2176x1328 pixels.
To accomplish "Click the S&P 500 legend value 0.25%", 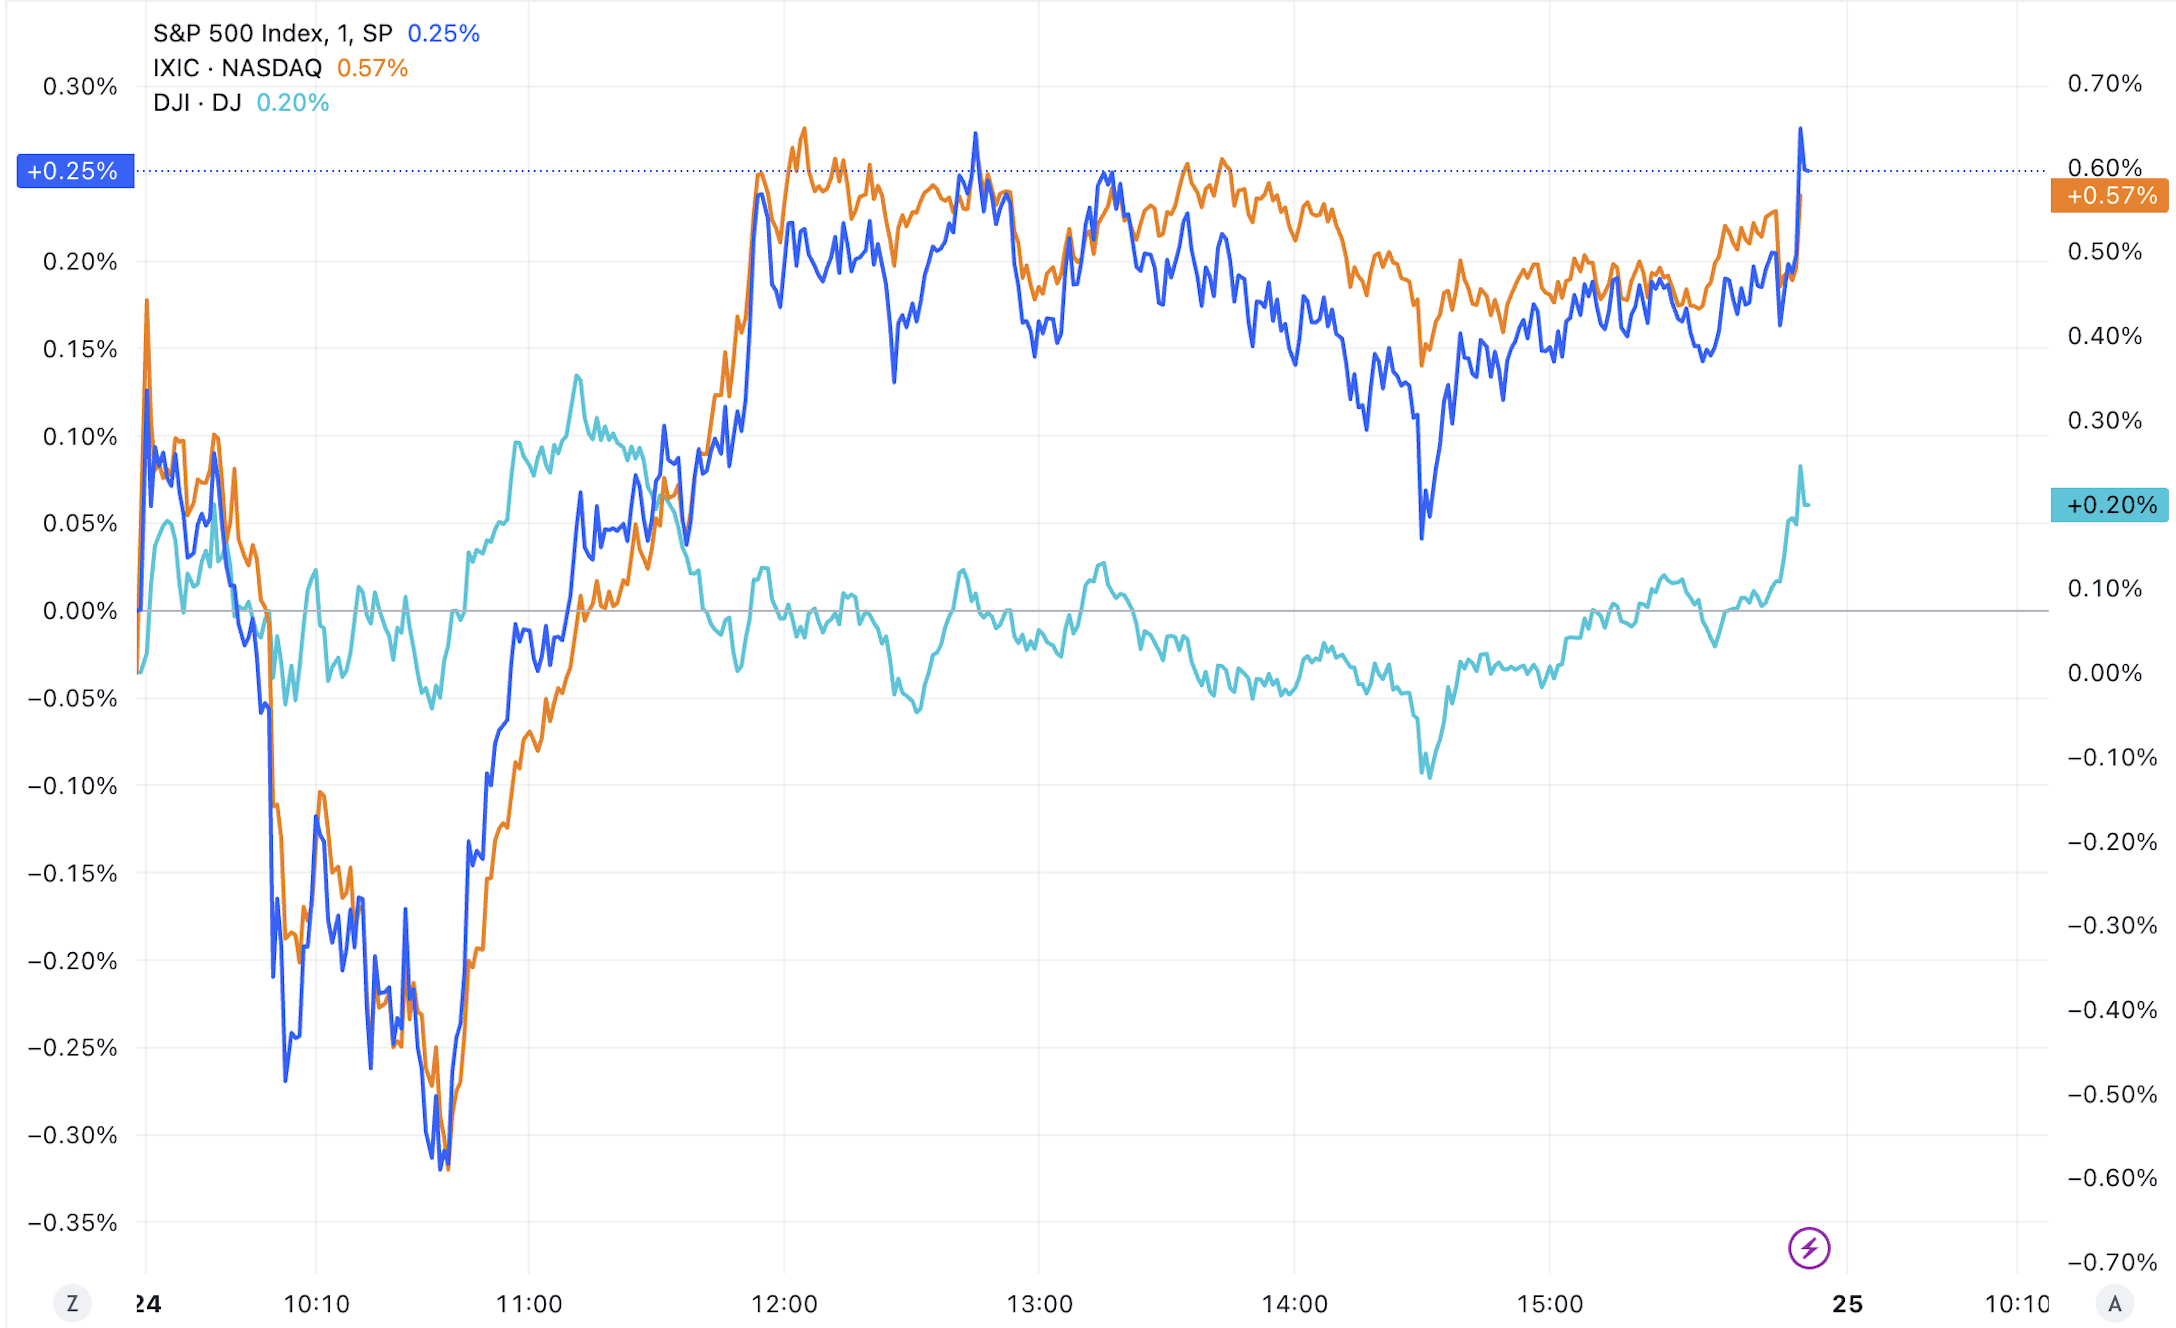I will (443, 33).
